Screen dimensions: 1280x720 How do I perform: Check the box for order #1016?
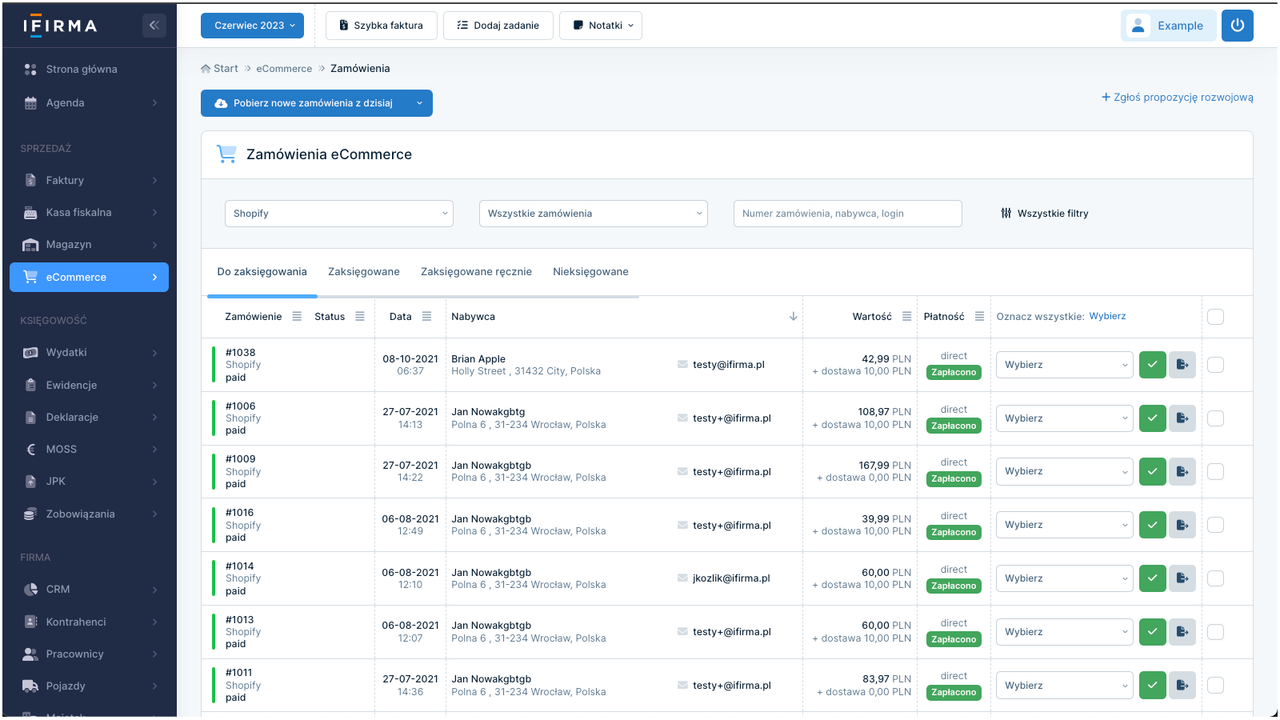(x=1215, y=525)
